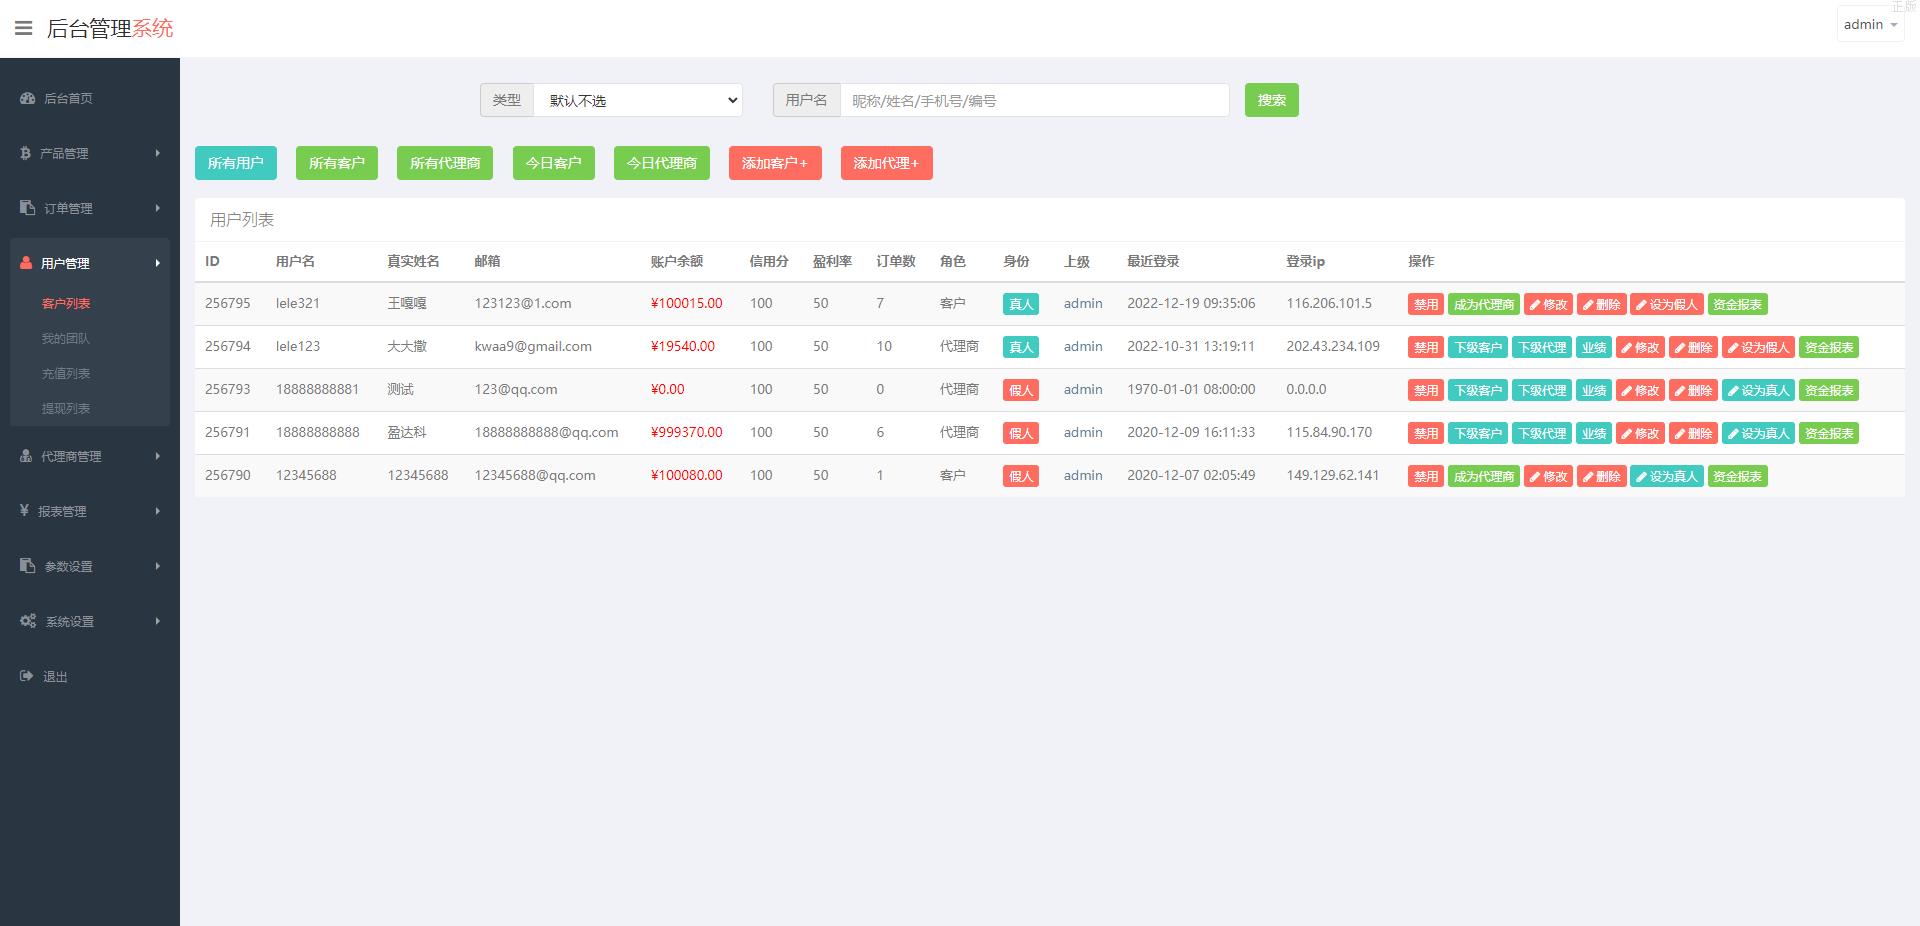The height and width of the screenshot is (926, 1920).
Task: Select 我的团队 from the sidebar submenu
Action: click(66, 338)
